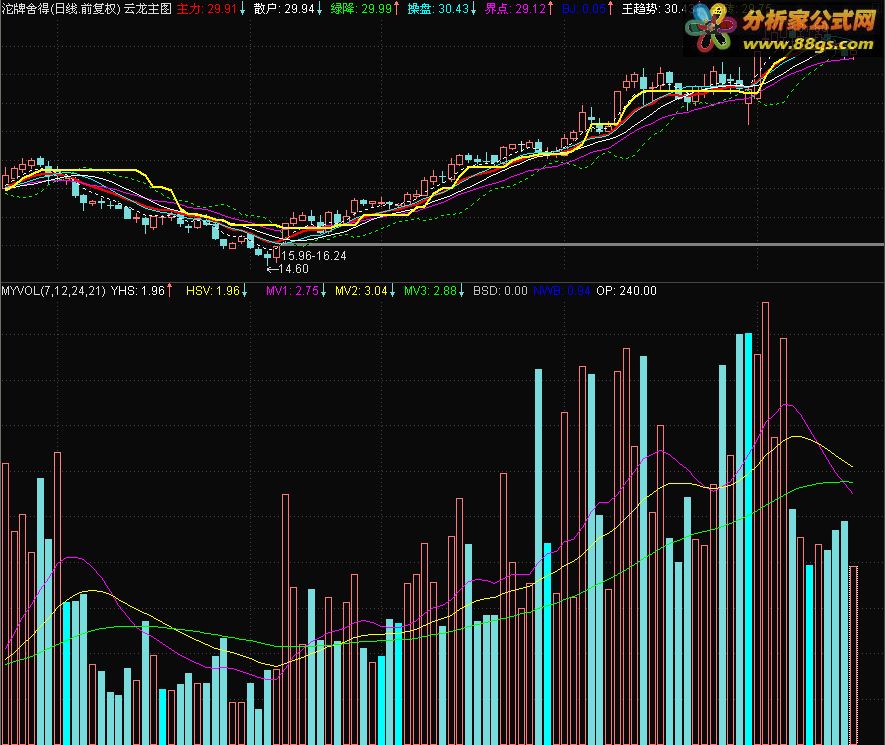Select the last dotted-outline volume bar
Viewport: 885px width, 745px height.
coord(853,655)
